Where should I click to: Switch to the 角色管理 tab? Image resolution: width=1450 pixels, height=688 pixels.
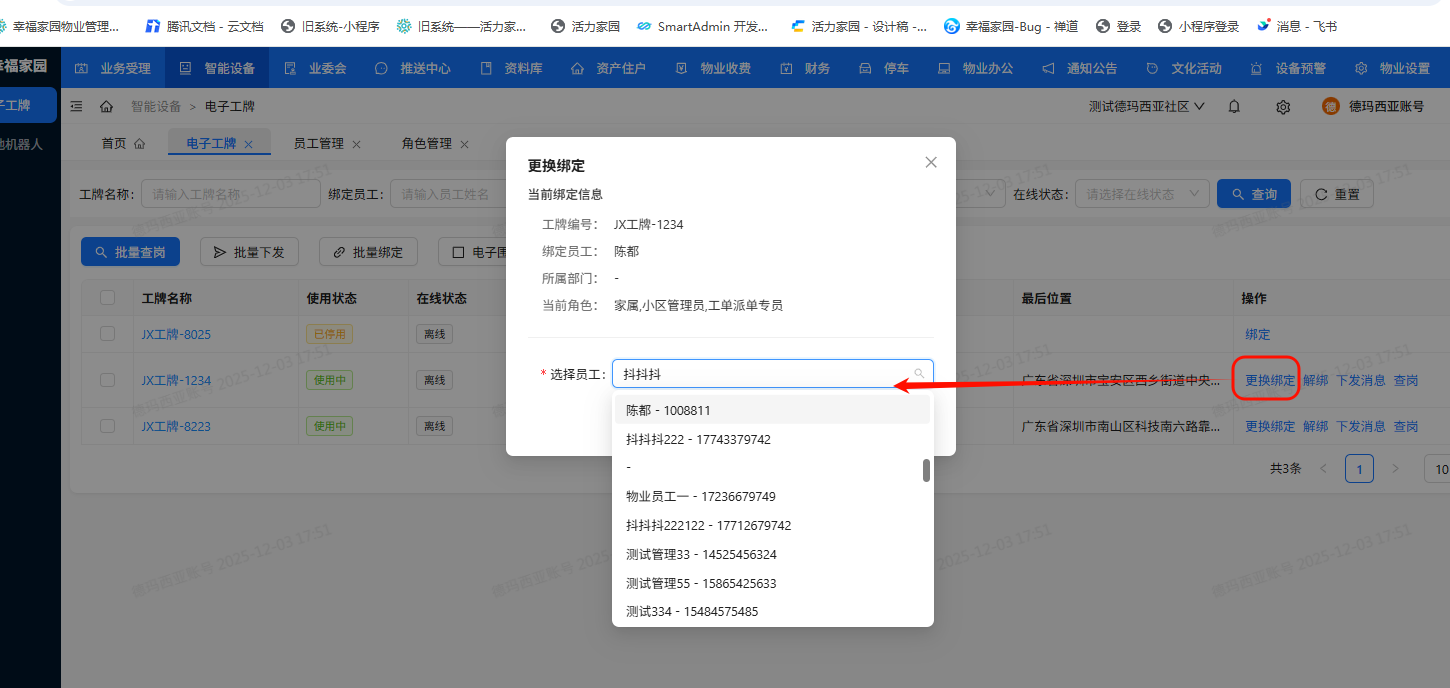click(428, 143)
